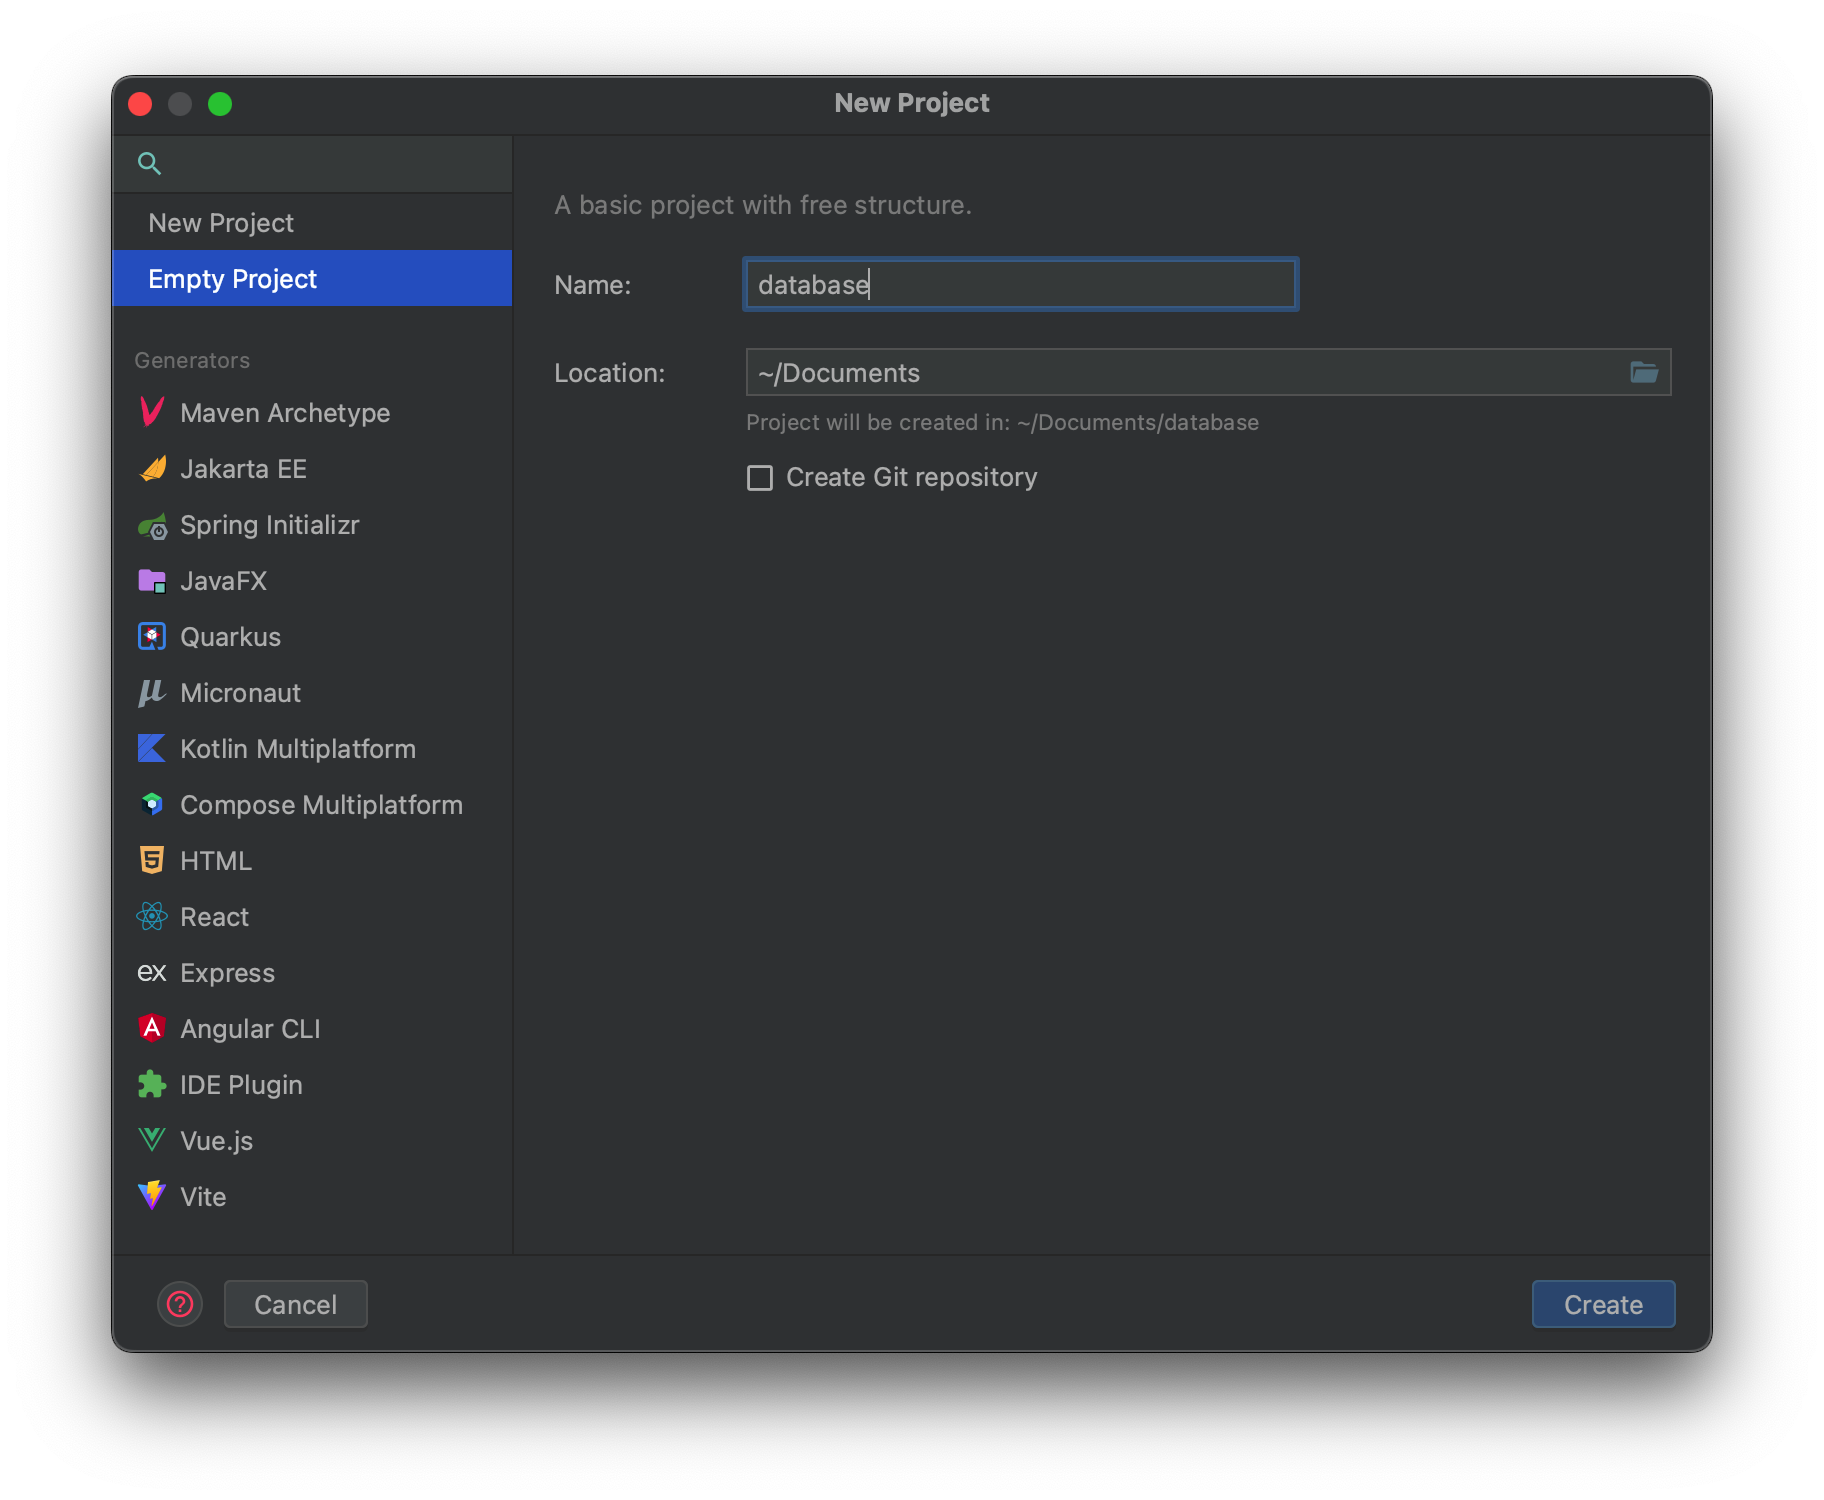This screenshot has height=1500, width=1824.
Task: Choose the Quarkus generator label
Action: coord(230,637)
